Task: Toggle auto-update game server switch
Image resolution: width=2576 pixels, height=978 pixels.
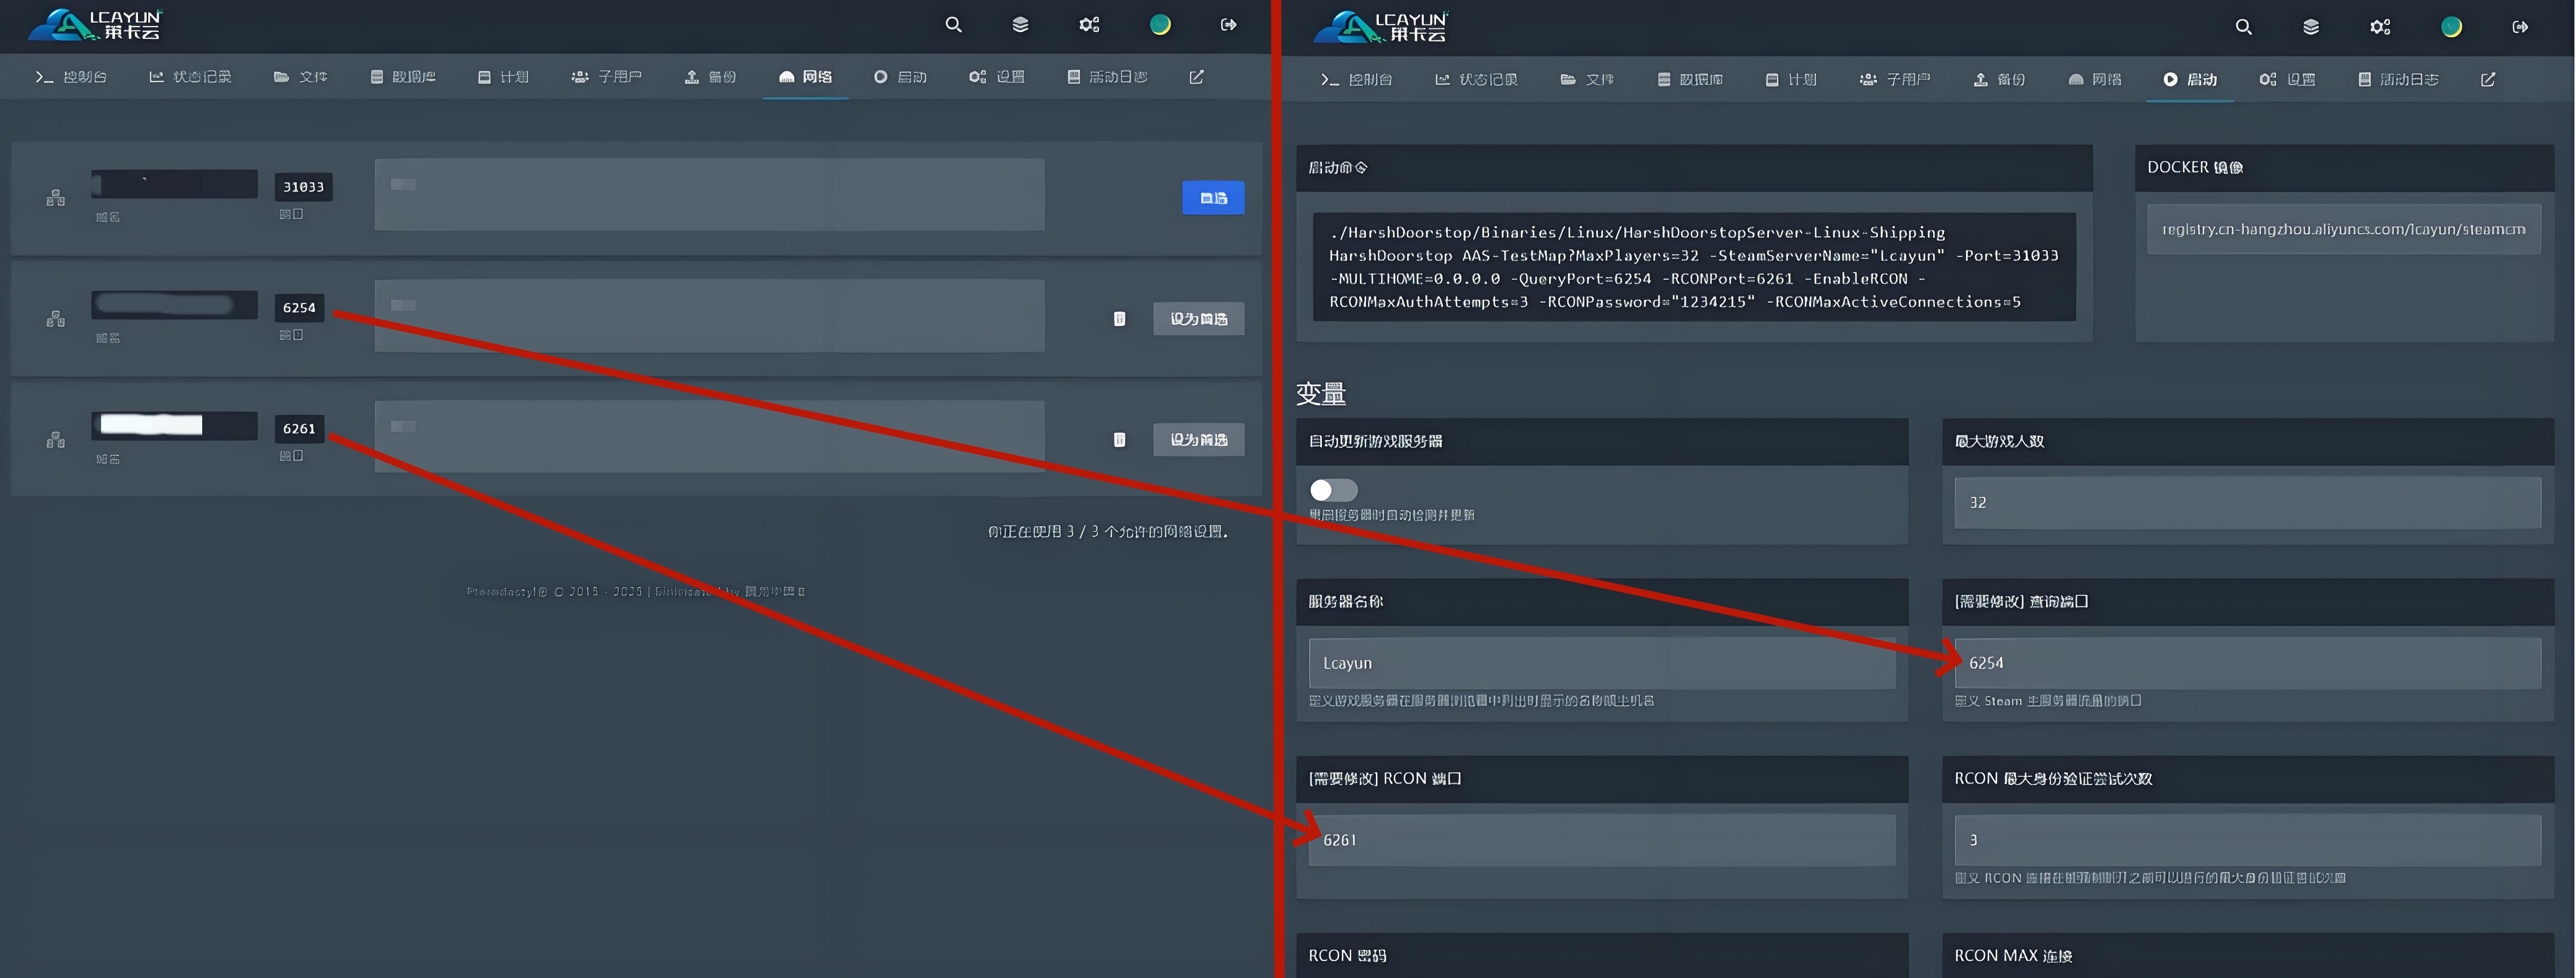Action: click(1334, 490)
